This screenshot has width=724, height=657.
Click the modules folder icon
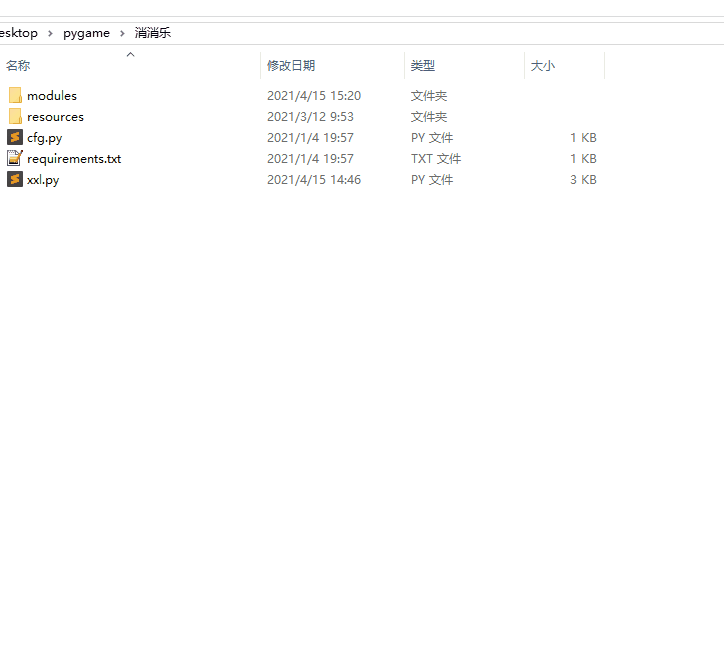tap(15, 96)
